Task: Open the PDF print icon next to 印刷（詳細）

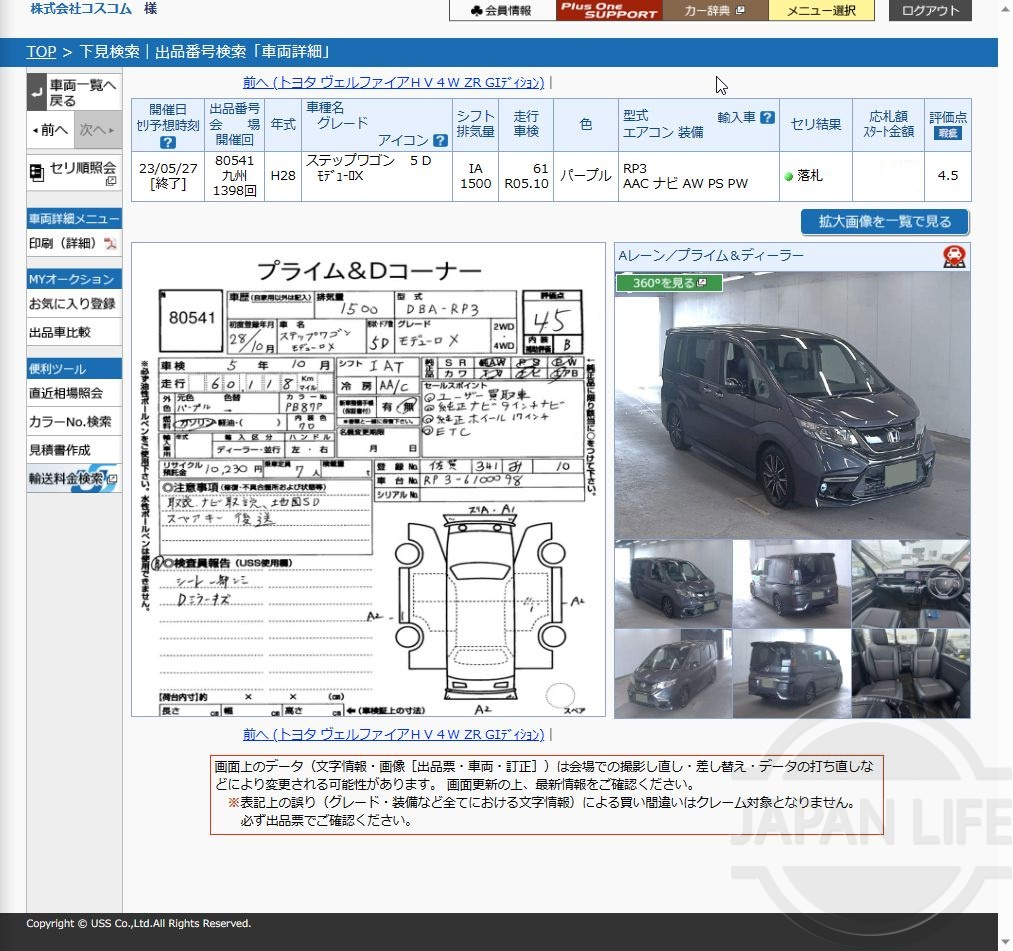Action: (110, 243)
